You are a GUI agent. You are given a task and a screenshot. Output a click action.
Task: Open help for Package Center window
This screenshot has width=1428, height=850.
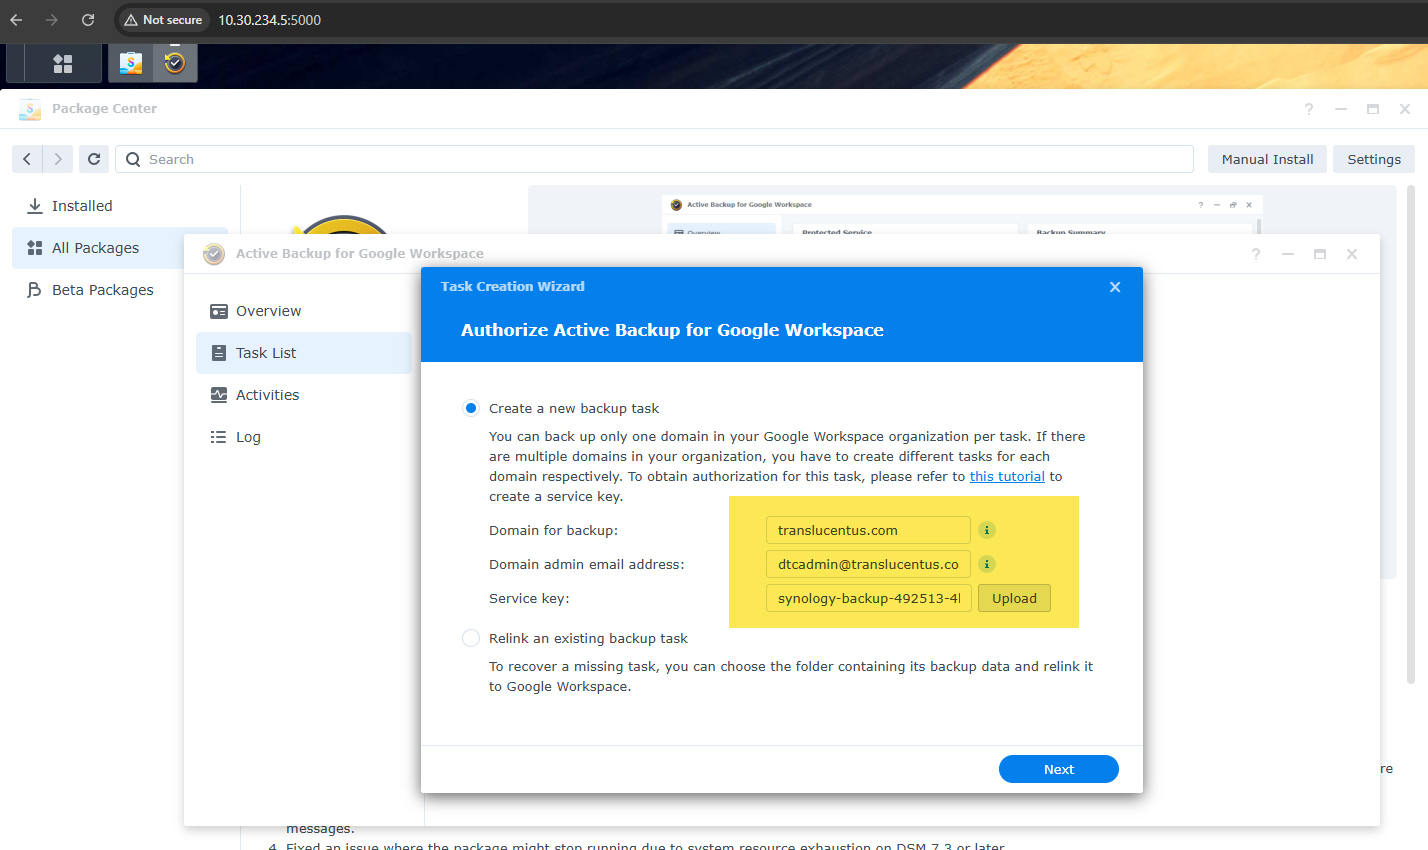tap(1309, 109)
